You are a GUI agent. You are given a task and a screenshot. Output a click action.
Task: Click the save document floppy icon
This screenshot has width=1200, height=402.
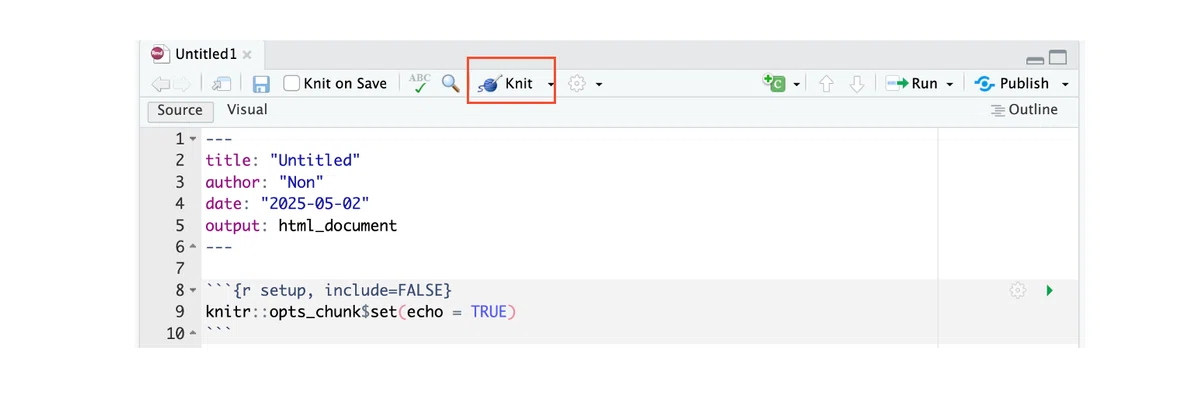pos(261,84)
